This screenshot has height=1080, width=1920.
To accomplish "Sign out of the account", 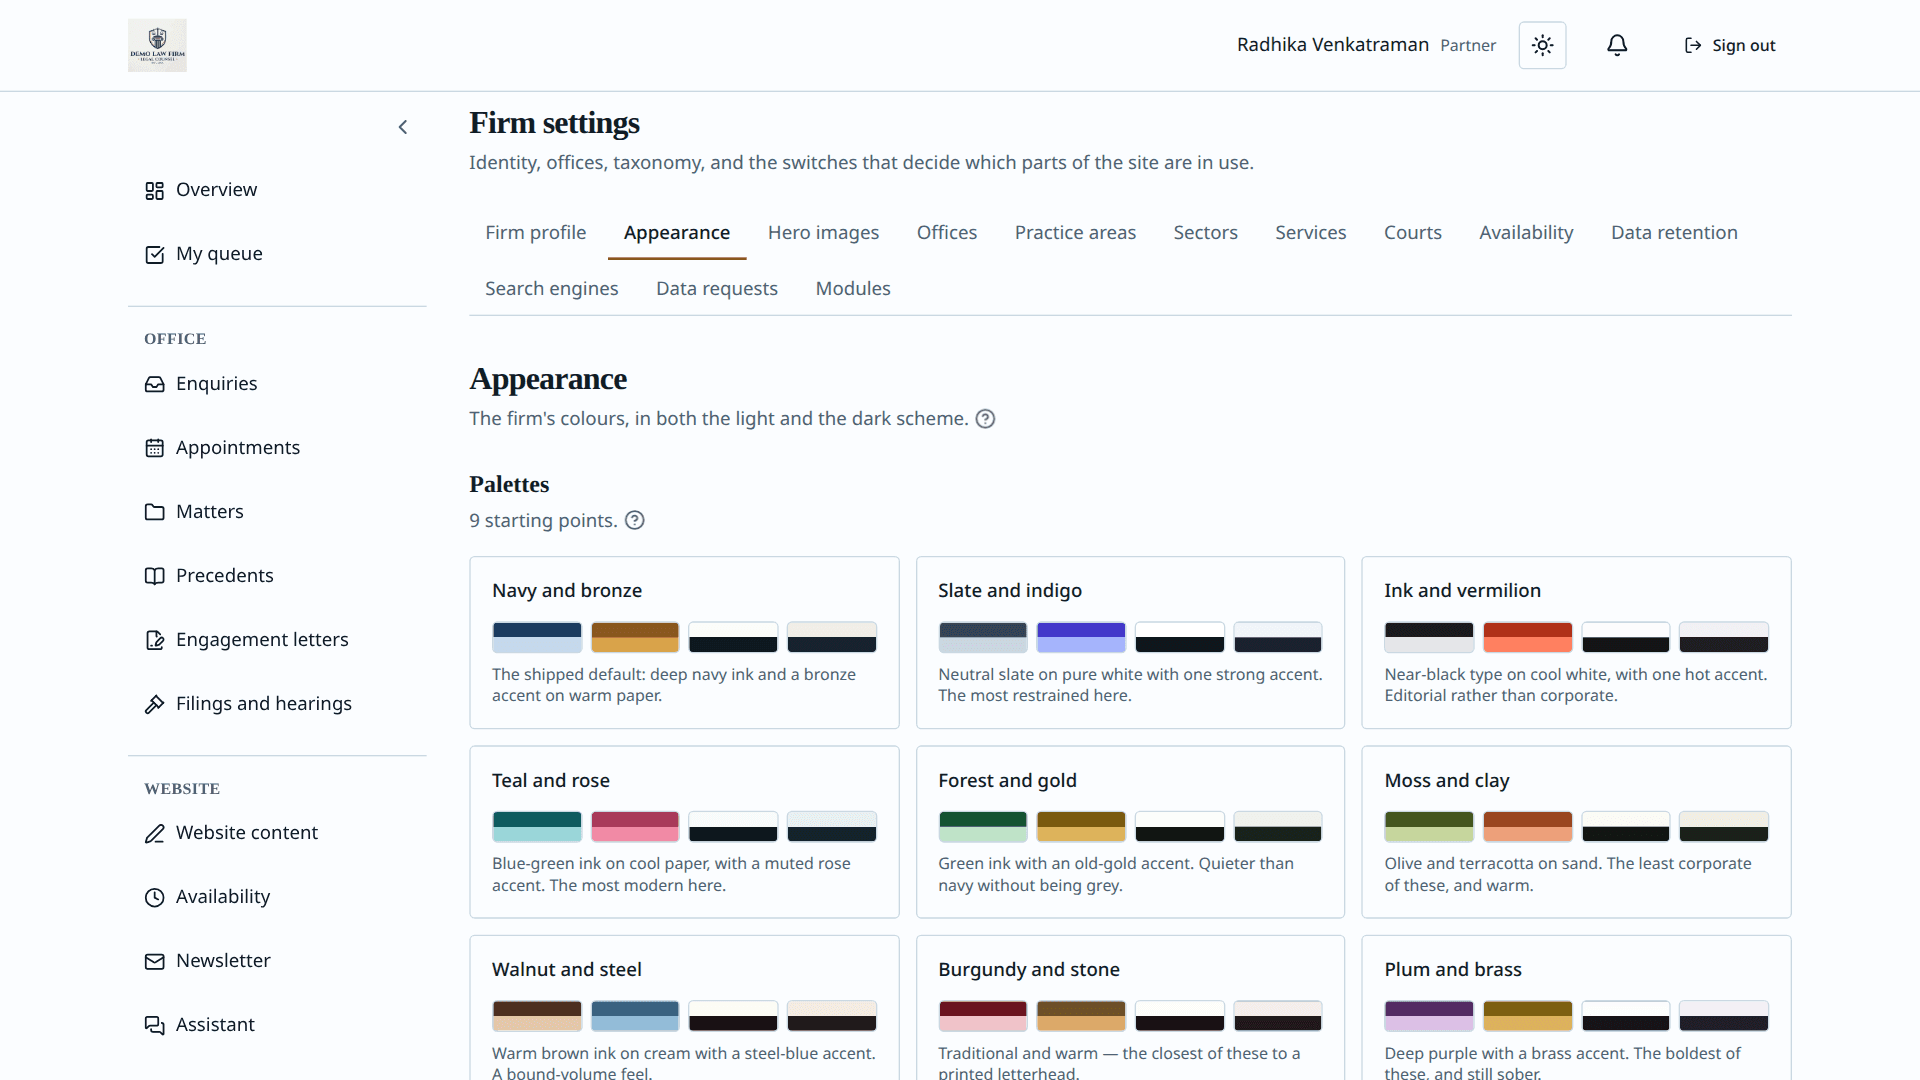I will coord(1730,45).
